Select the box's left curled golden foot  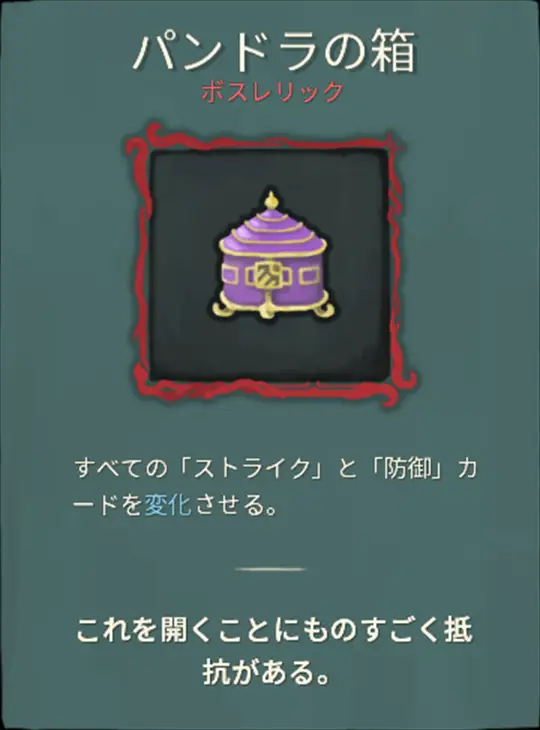pos(225,310)
